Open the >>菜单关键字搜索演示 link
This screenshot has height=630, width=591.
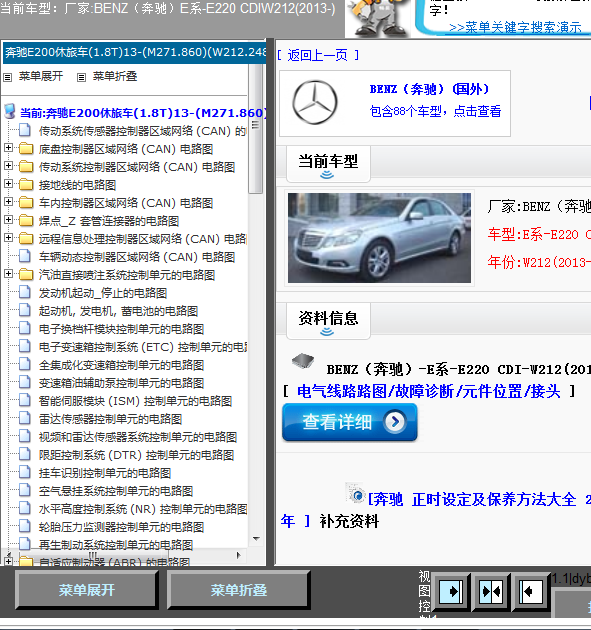pos(515,28)
